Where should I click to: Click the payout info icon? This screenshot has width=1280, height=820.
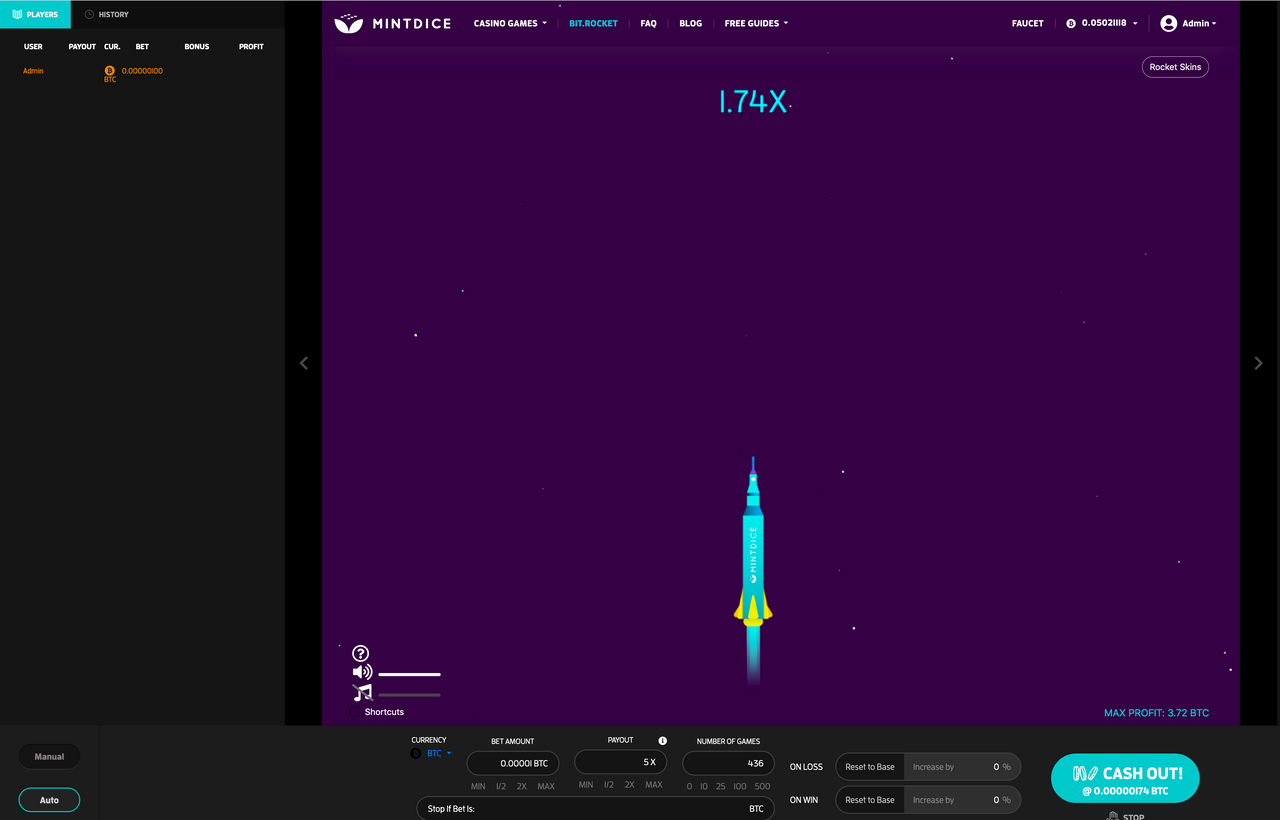(x=662, y=741)
